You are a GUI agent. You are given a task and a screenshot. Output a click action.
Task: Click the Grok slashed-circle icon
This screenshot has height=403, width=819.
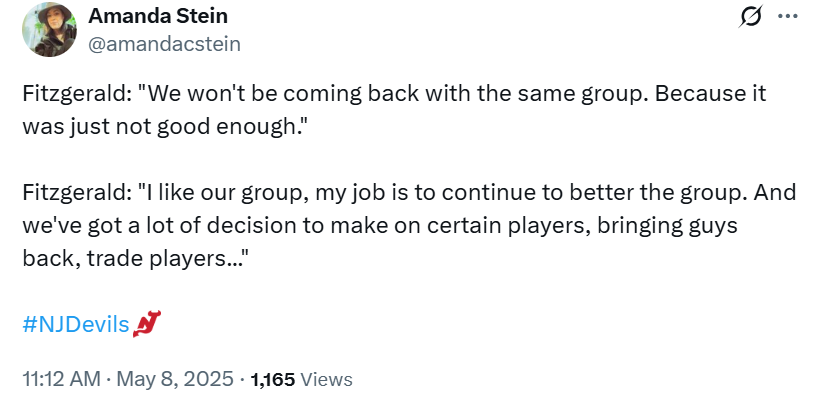tap(751, 16)
